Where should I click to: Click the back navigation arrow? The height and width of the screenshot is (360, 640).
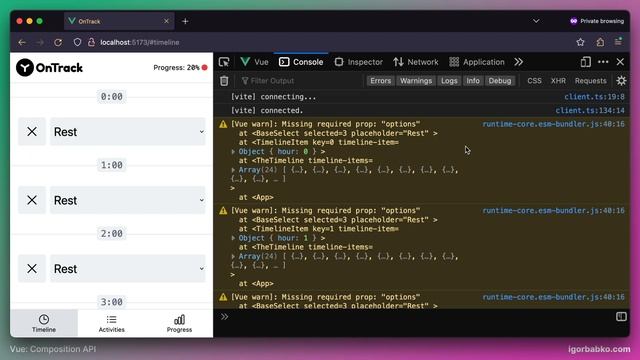(x=22, y=42)
